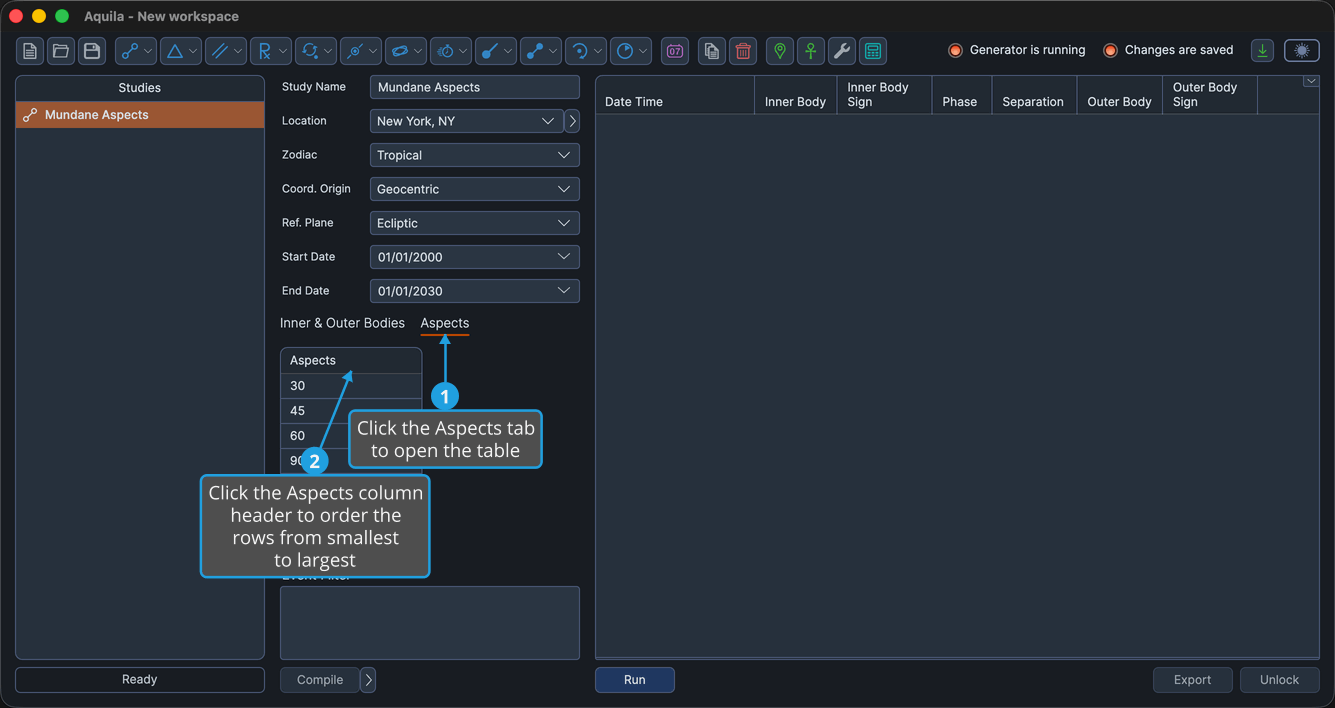The height and width of the screenshot is (708, 1335).
Task: Switch to the Aspects tab
Action: click(445, 323)
